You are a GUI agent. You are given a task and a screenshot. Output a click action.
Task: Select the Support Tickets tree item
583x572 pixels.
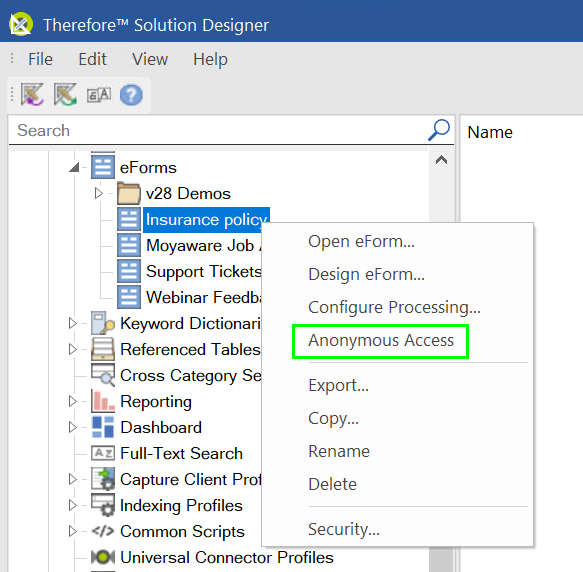coord(204,271)
